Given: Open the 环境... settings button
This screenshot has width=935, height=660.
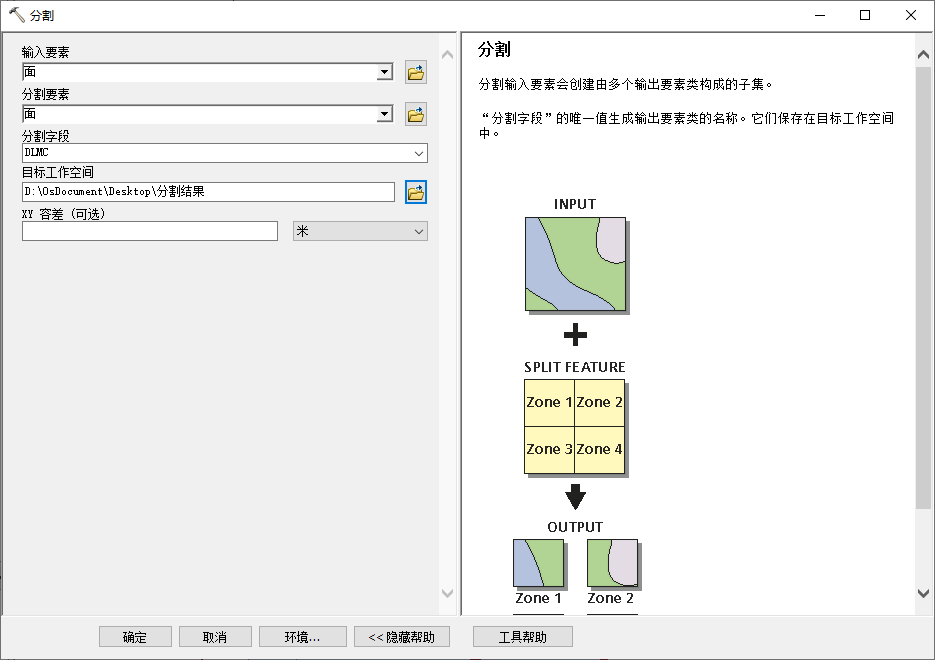Looking at the screenshot, I should [x=302, y=637].
